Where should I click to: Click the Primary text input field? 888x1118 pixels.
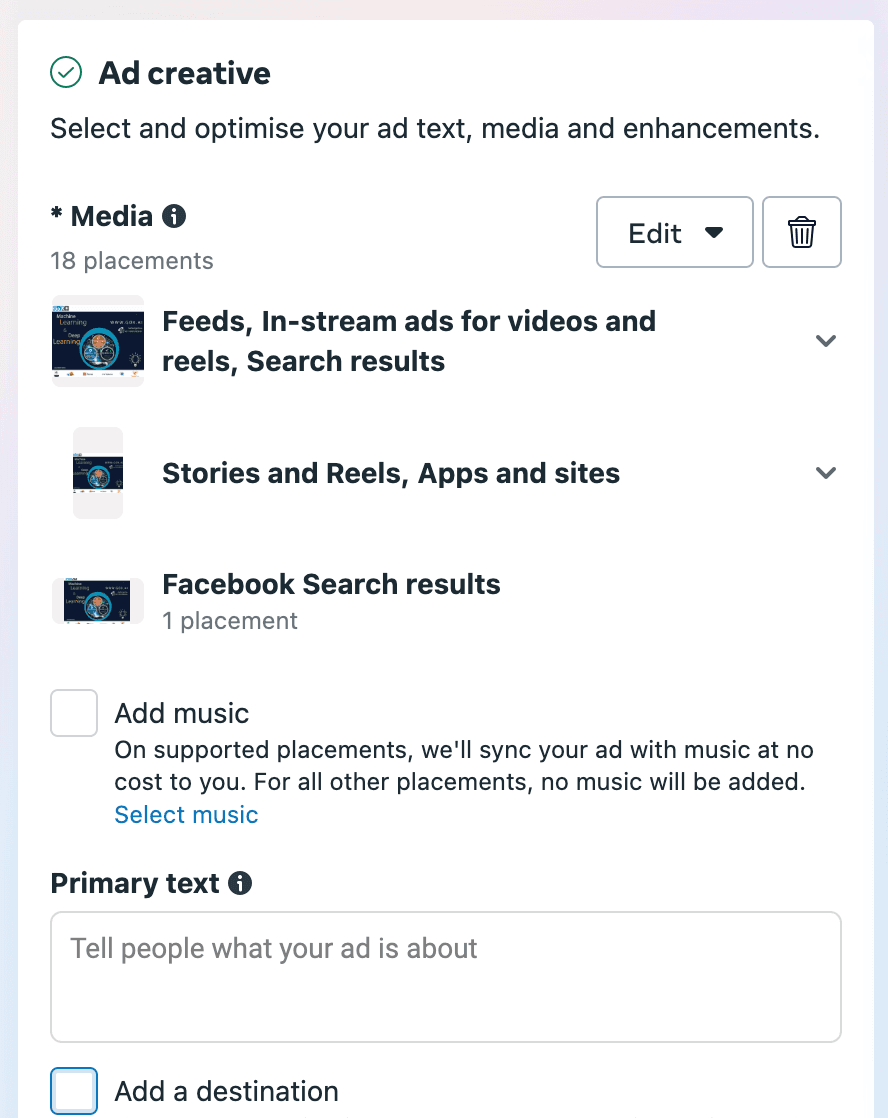coord(445,976)
